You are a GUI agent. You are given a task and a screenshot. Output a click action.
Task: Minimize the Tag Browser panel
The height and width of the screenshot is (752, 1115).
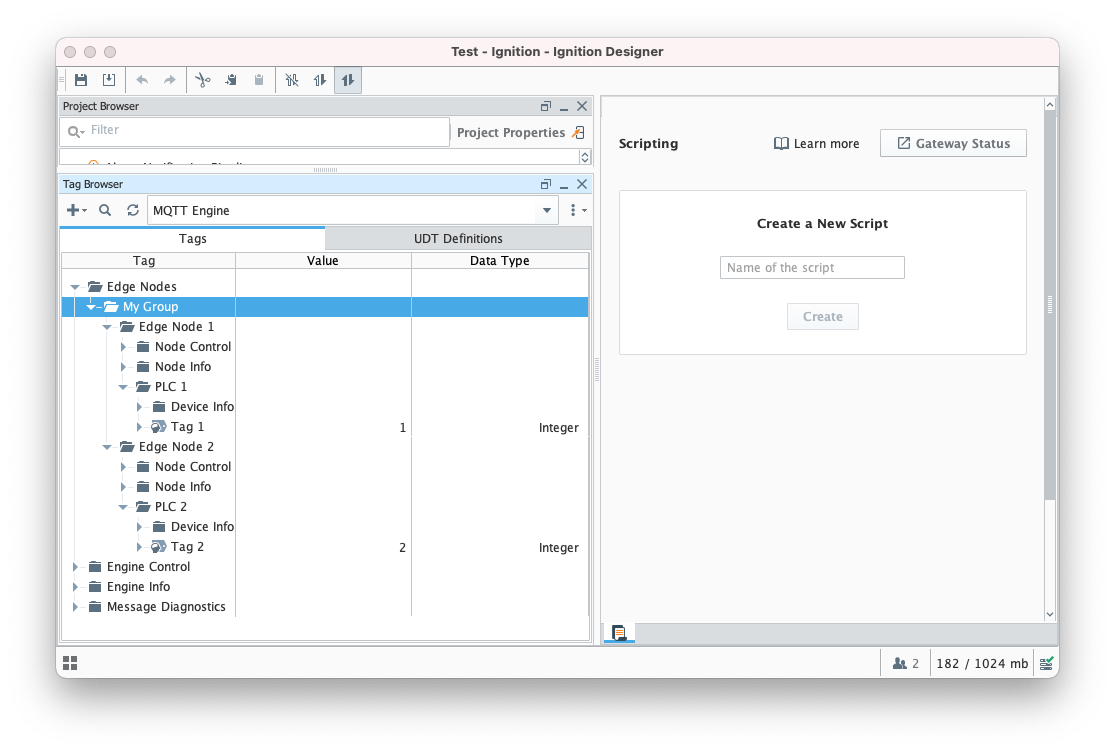click(564, 185)
